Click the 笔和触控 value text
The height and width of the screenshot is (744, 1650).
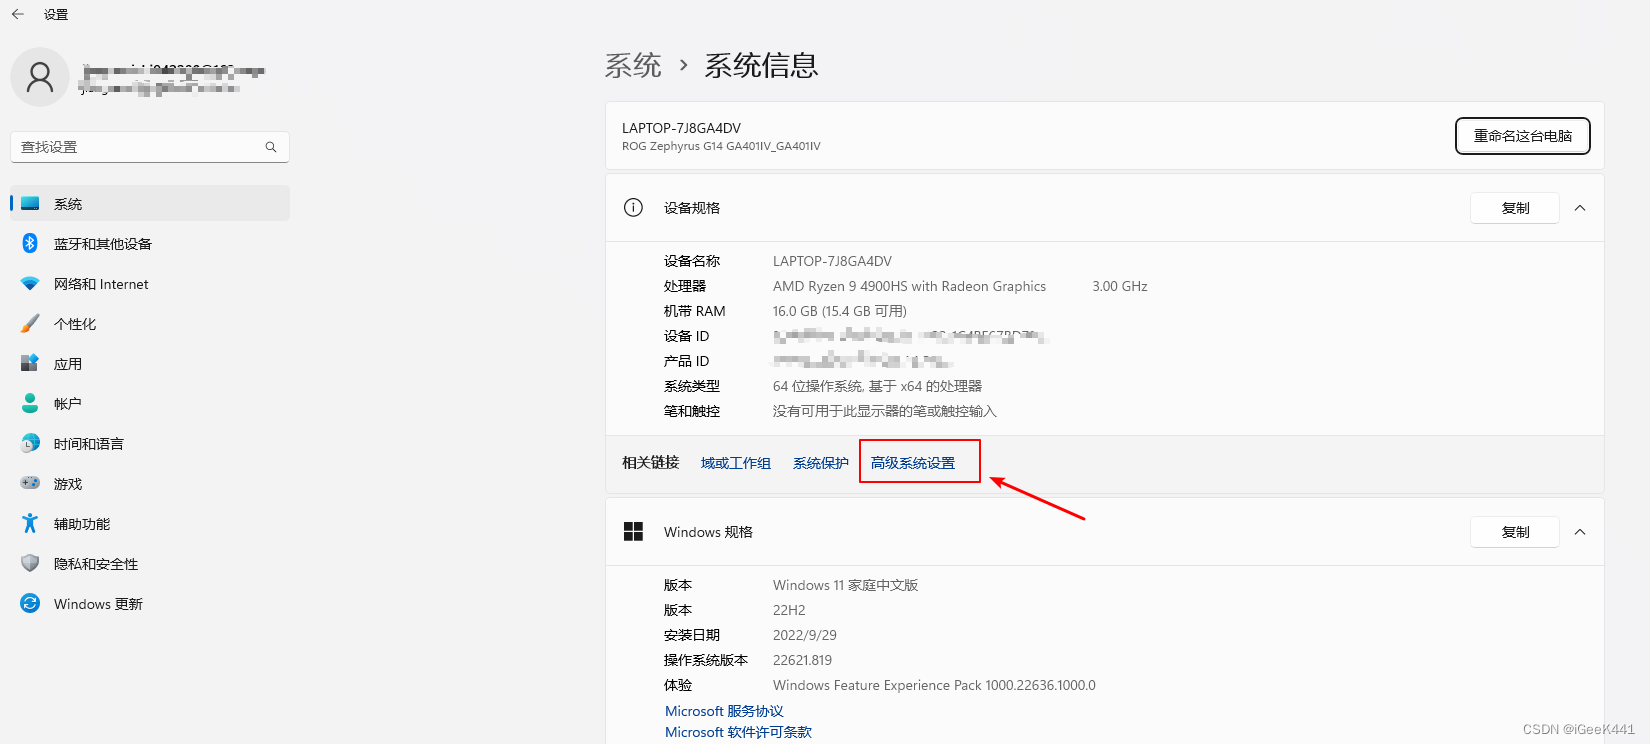884,411
